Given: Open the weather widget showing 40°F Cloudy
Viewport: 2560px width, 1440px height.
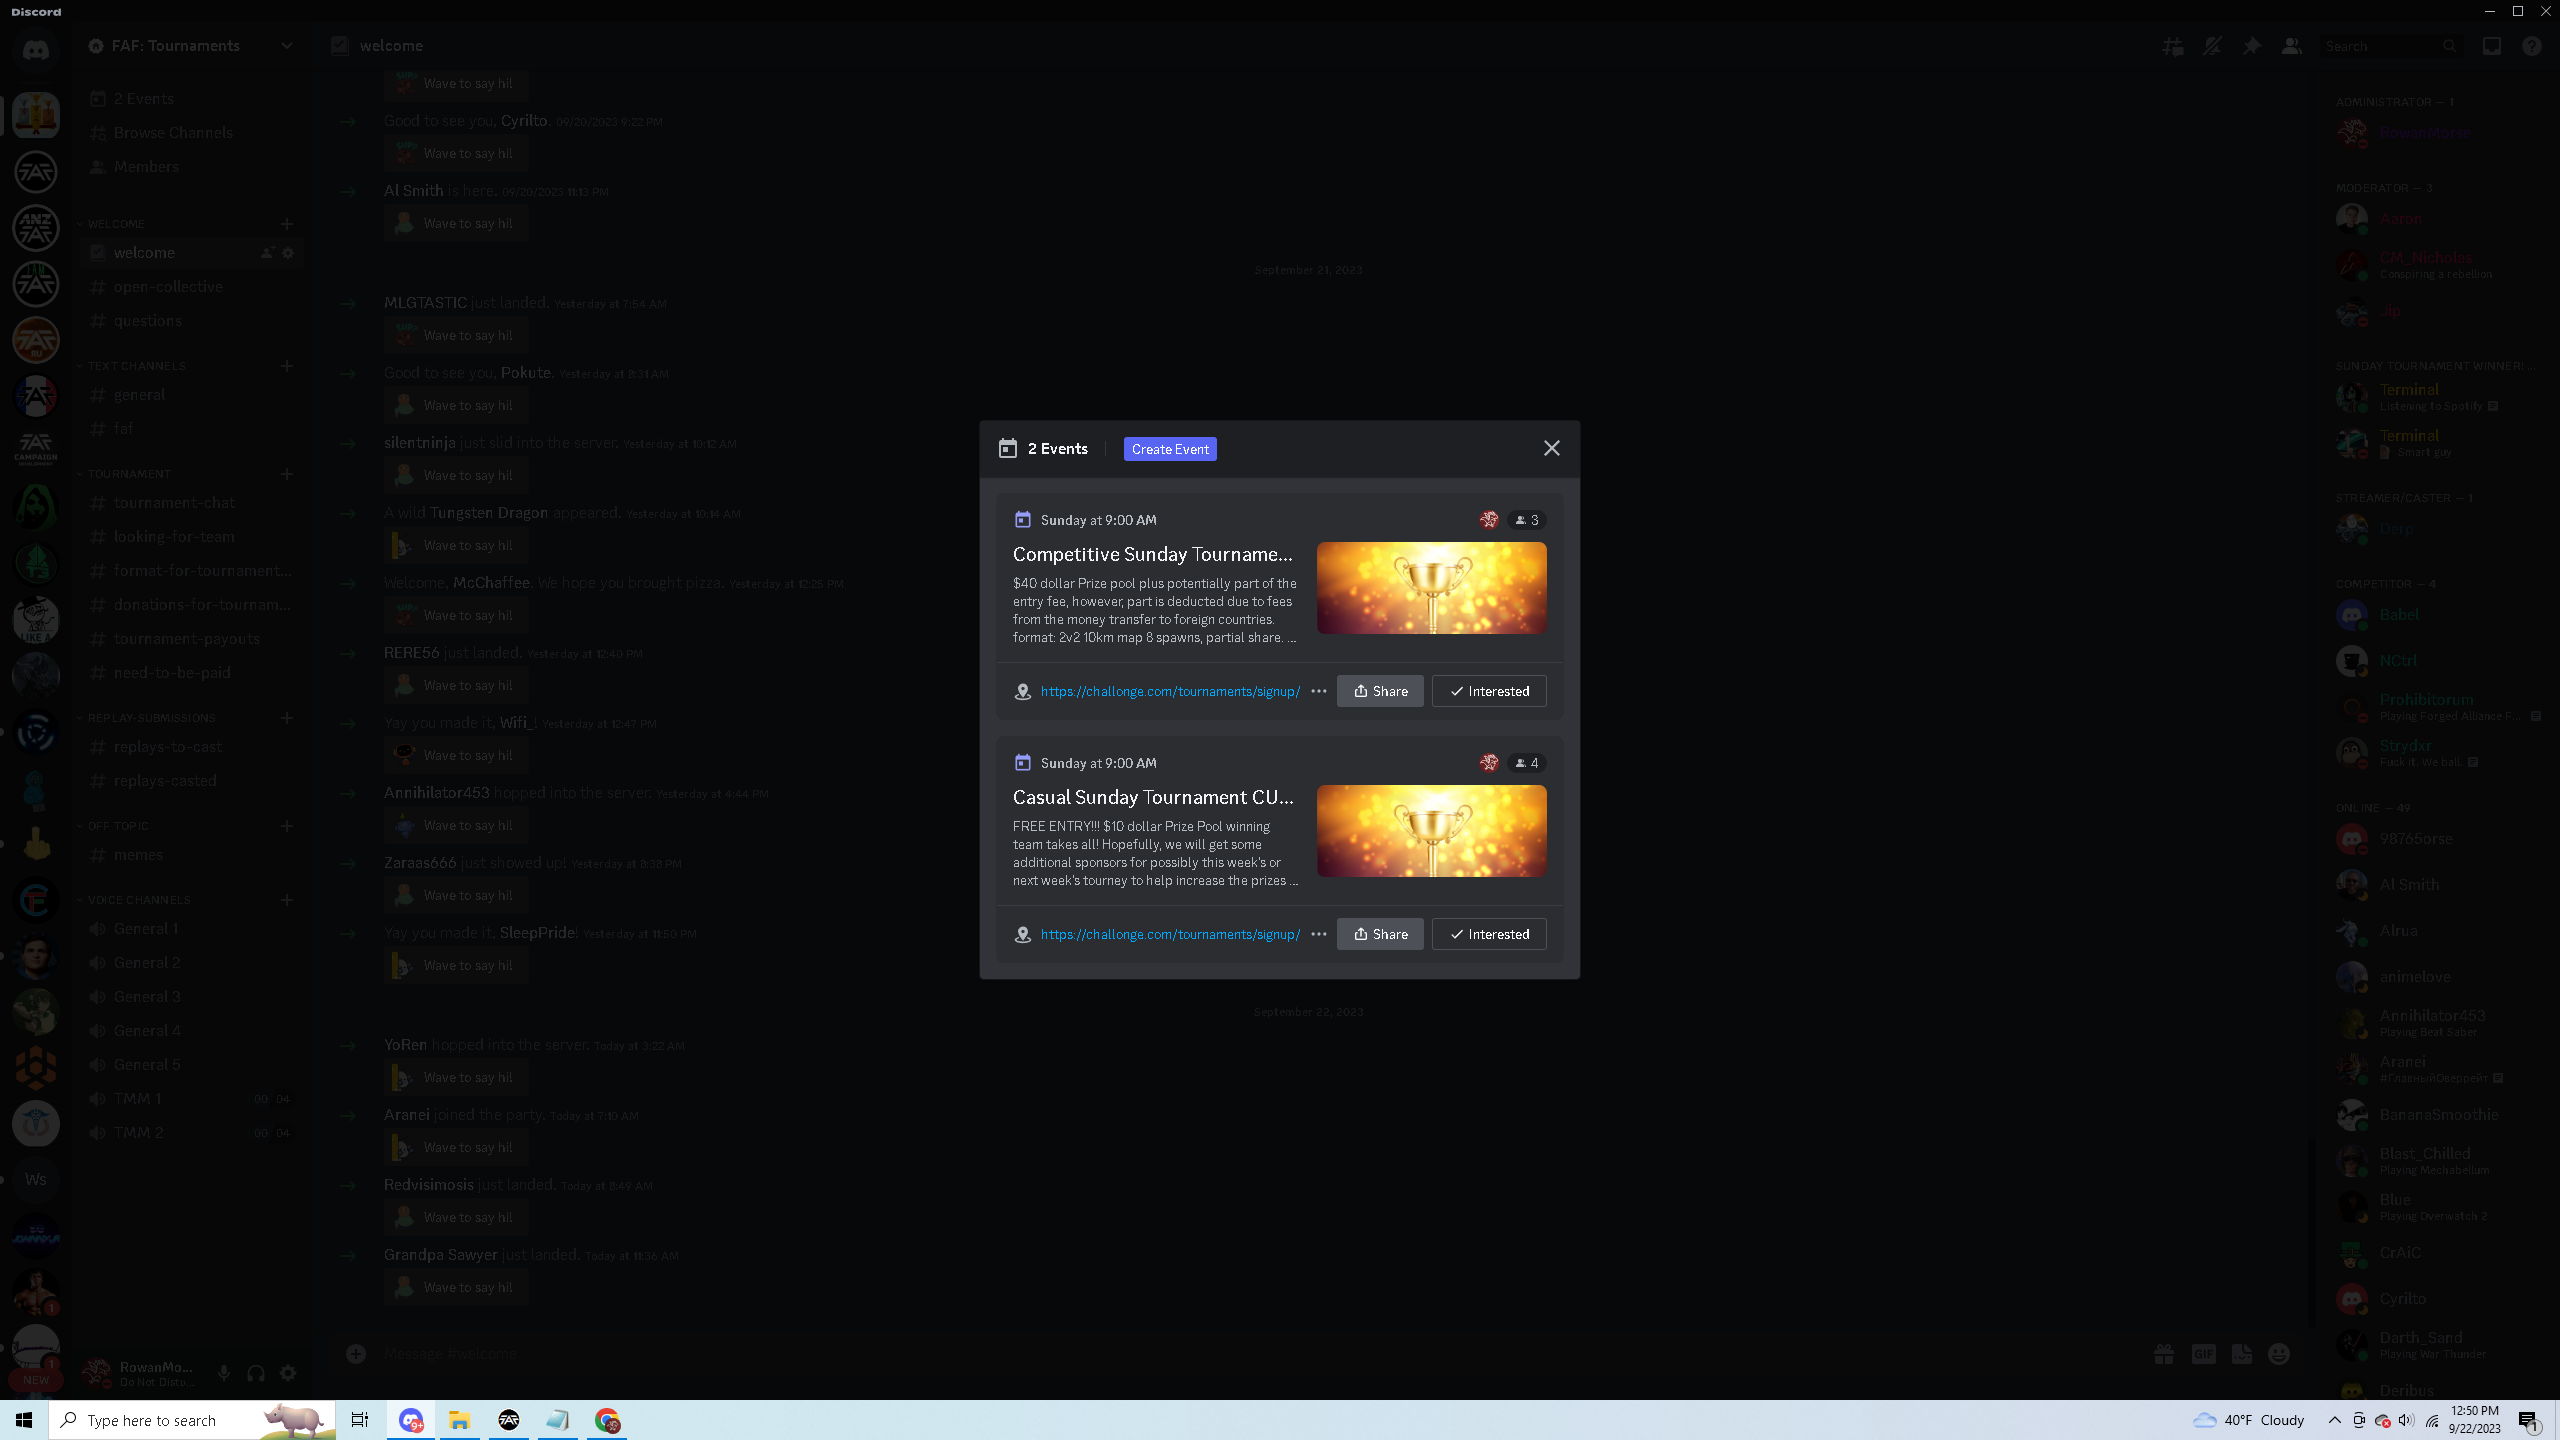Looking at the screenshot, I should pos(2249,1420).
